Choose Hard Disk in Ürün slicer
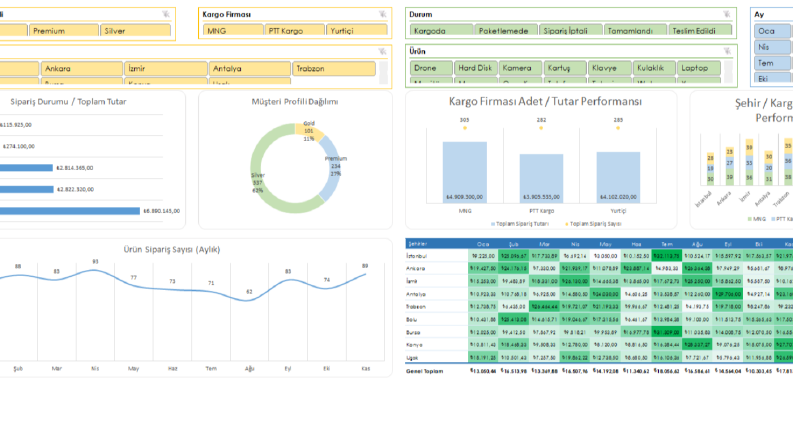793x446 pixels. pyautogui.click(x=475, y=68)
